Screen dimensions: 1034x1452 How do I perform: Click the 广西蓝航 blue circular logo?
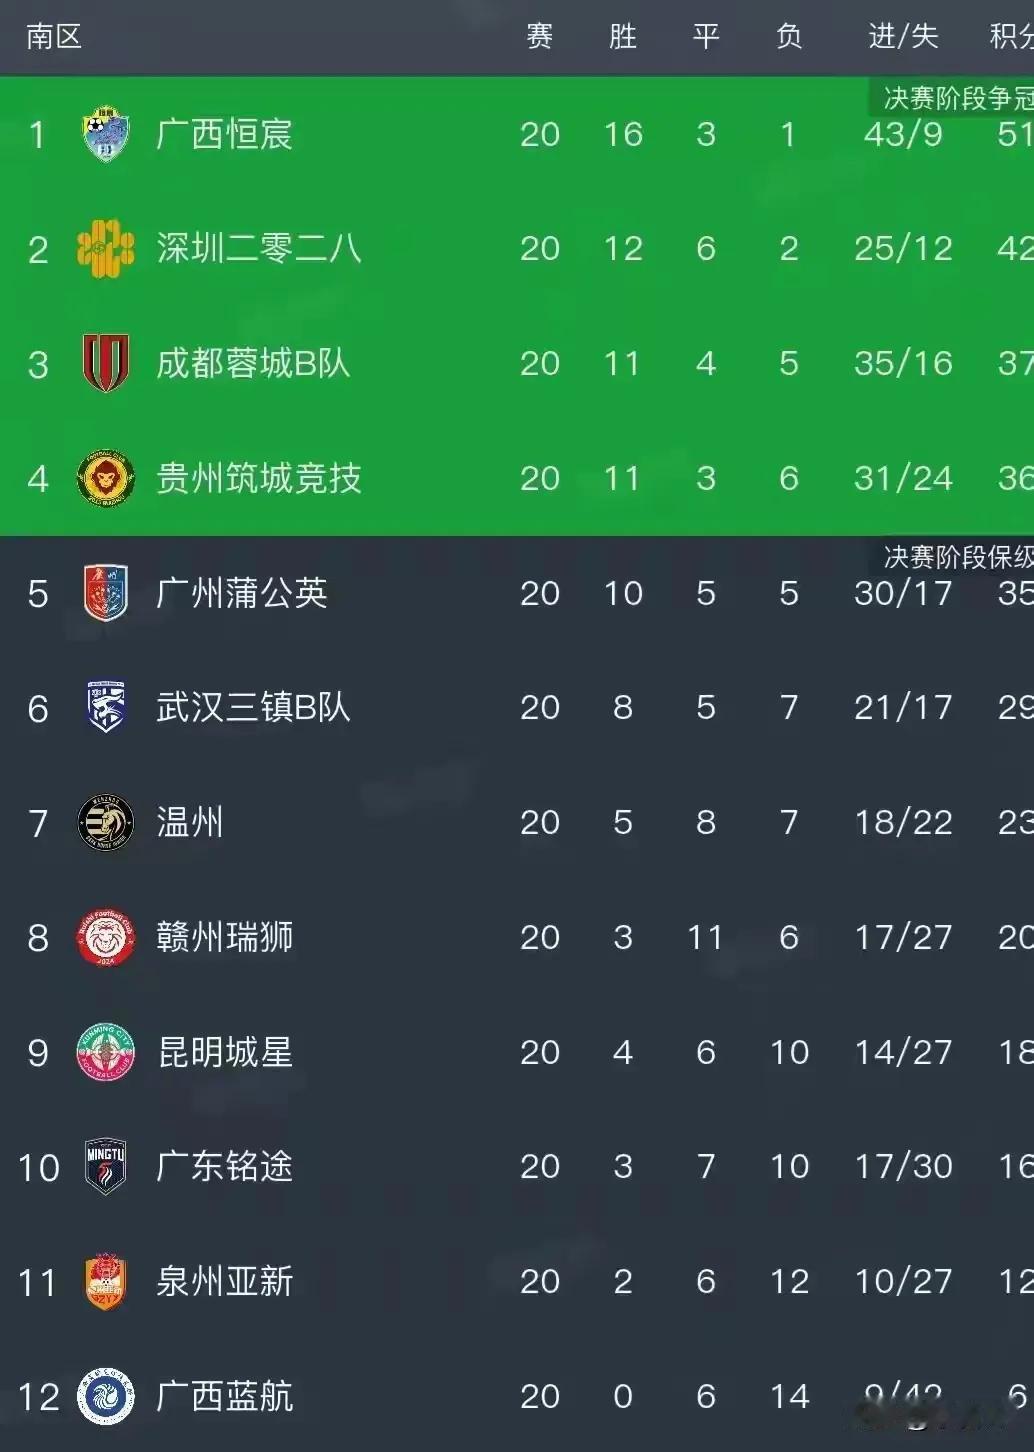point(106,1396)
